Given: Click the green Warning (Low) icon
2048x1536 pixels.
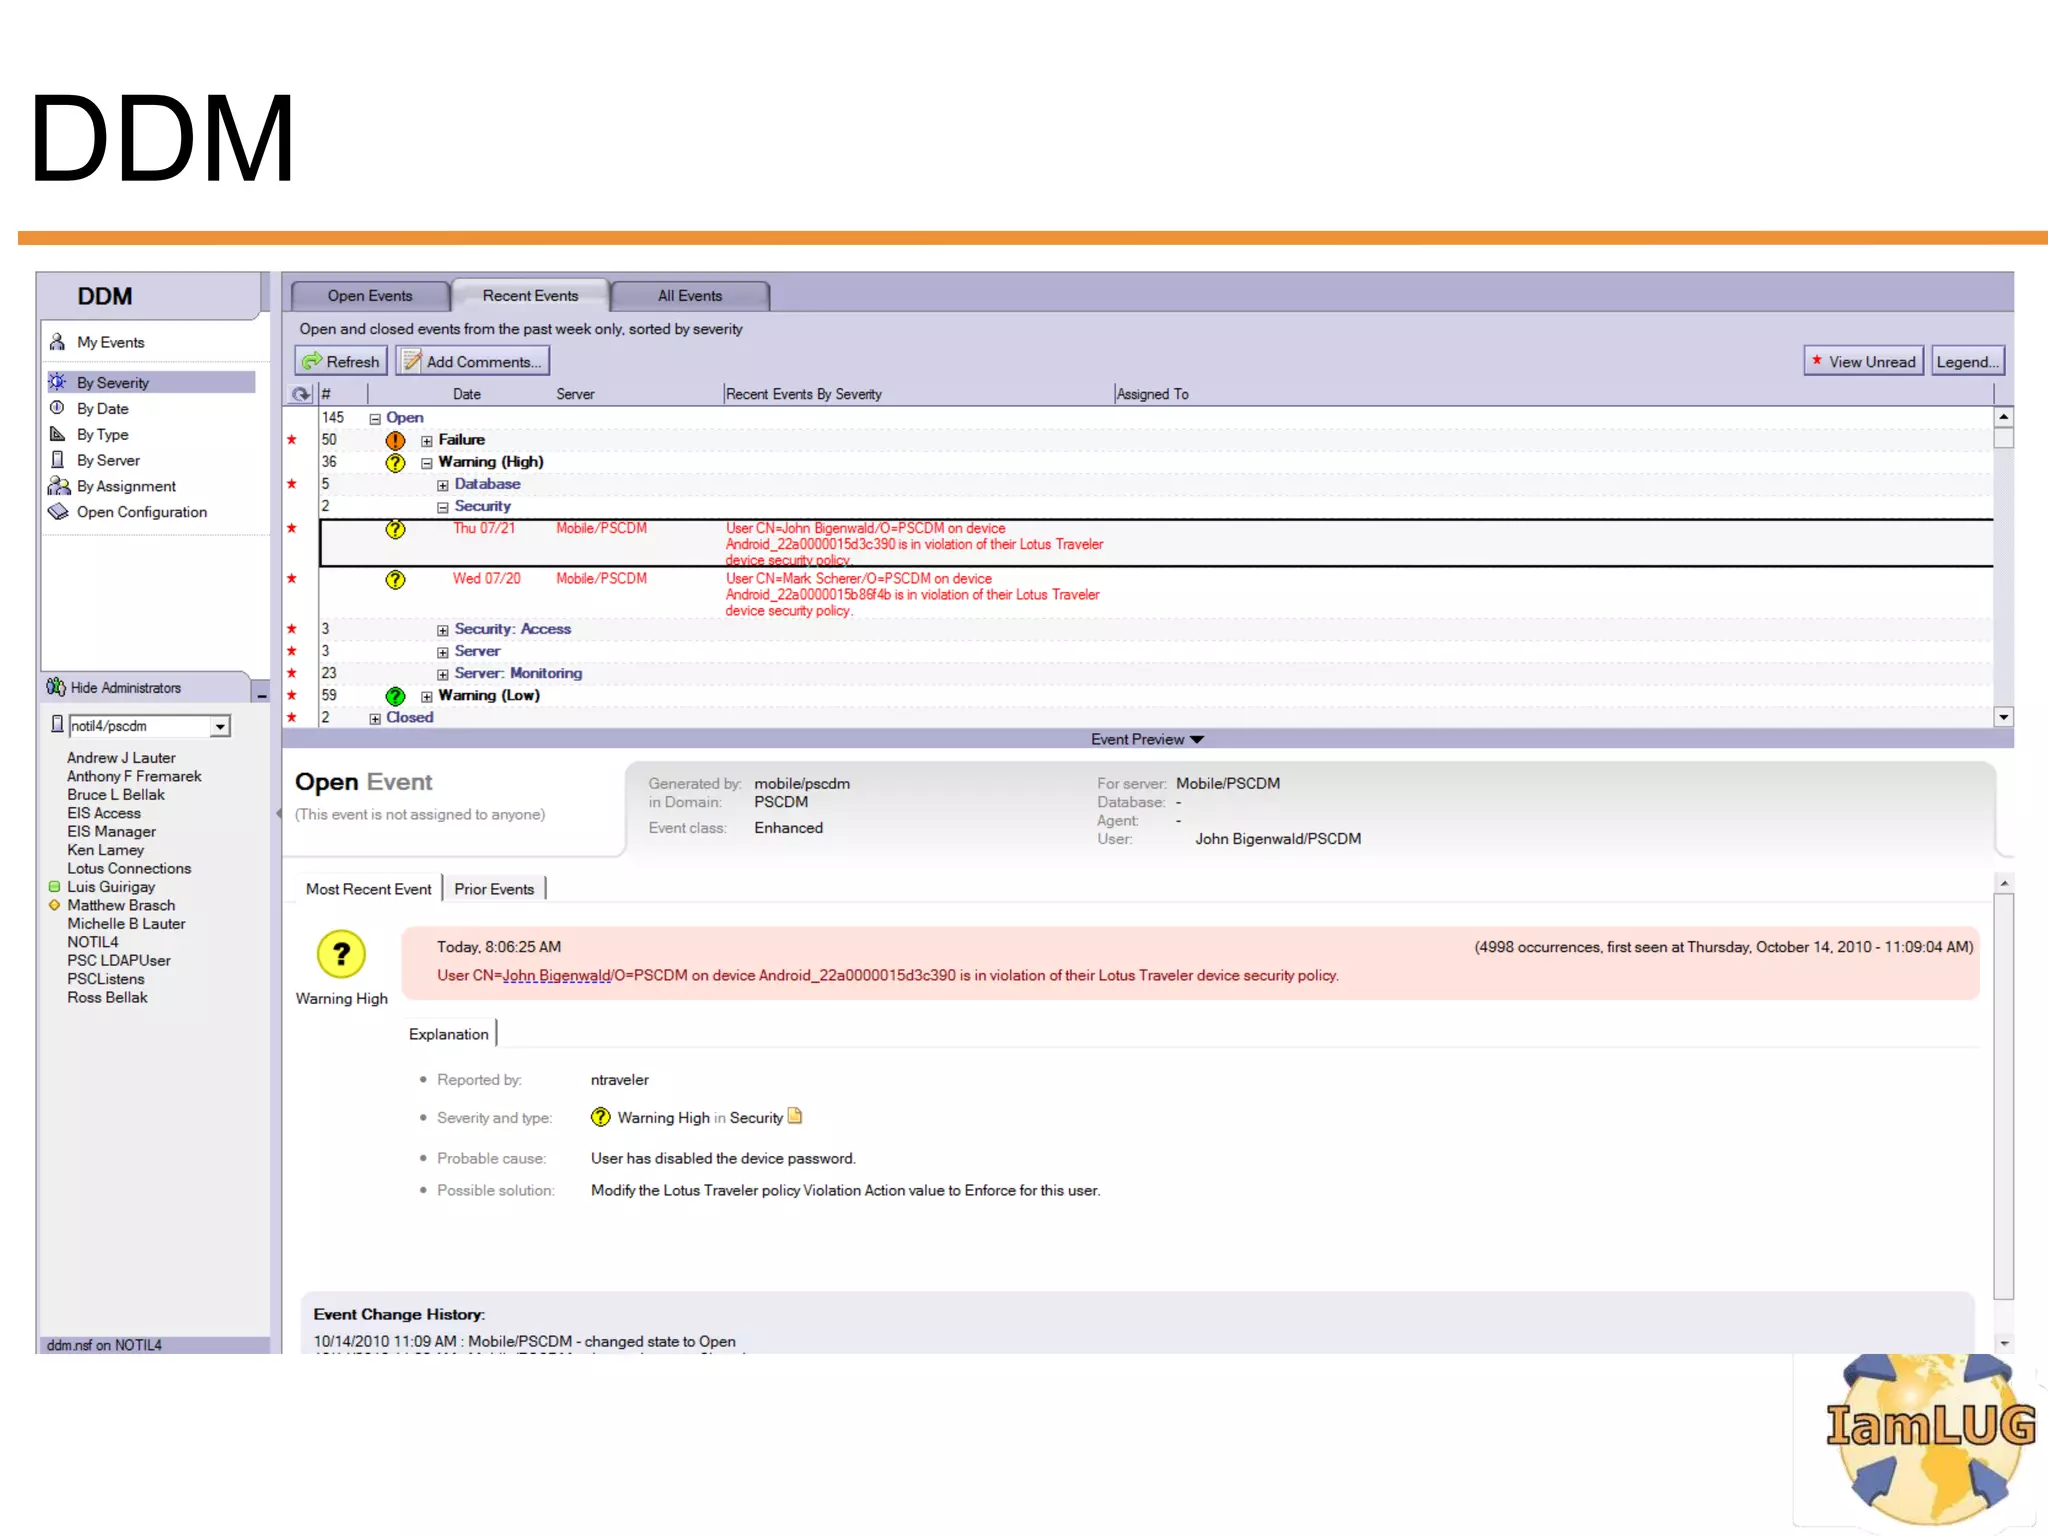Looking at the screenshot, I should pyautogui.click(x=395, y=696).
